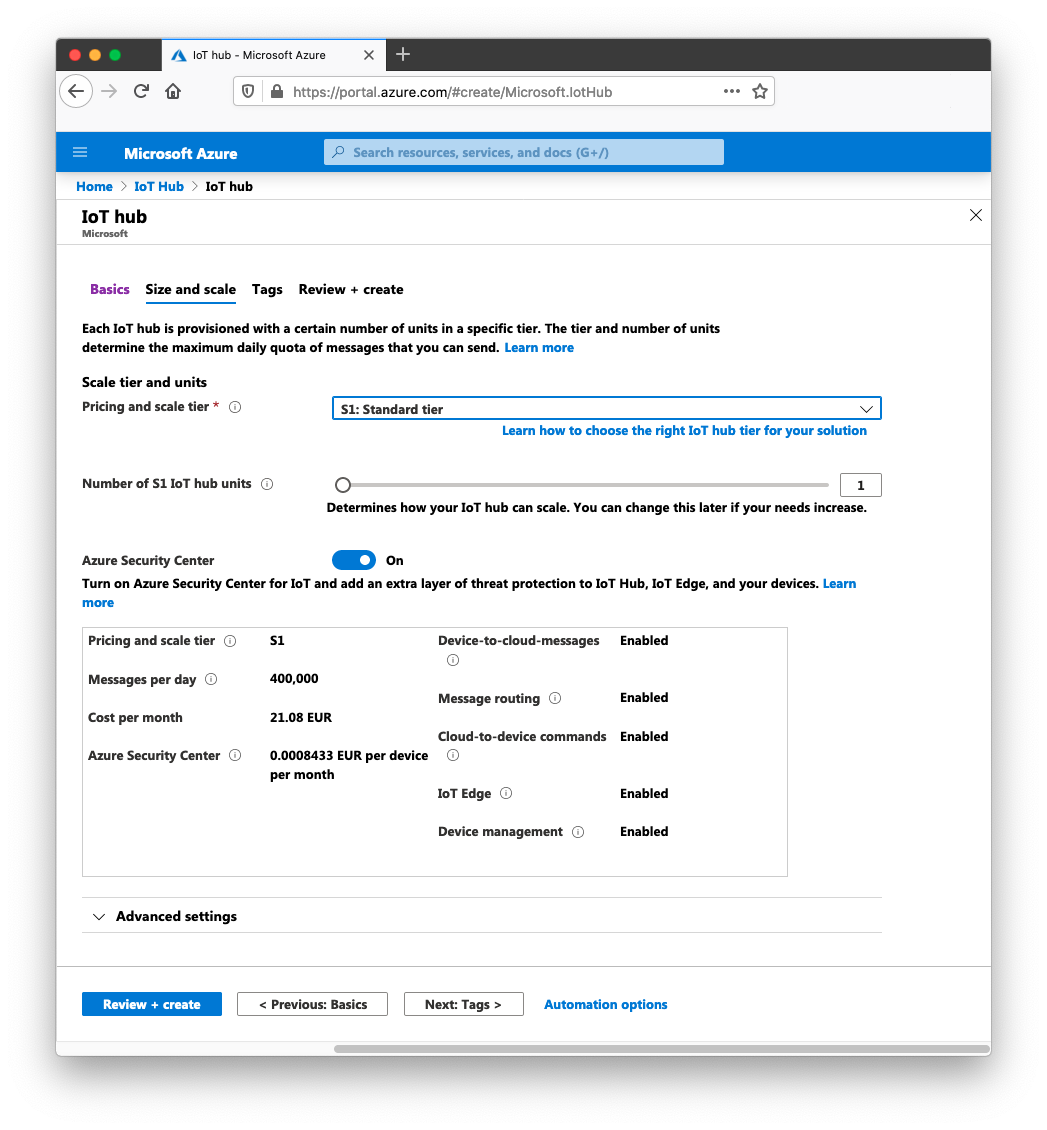Open browser home page icon
Screen dimensions: 1047x1130
click(173, 92)
